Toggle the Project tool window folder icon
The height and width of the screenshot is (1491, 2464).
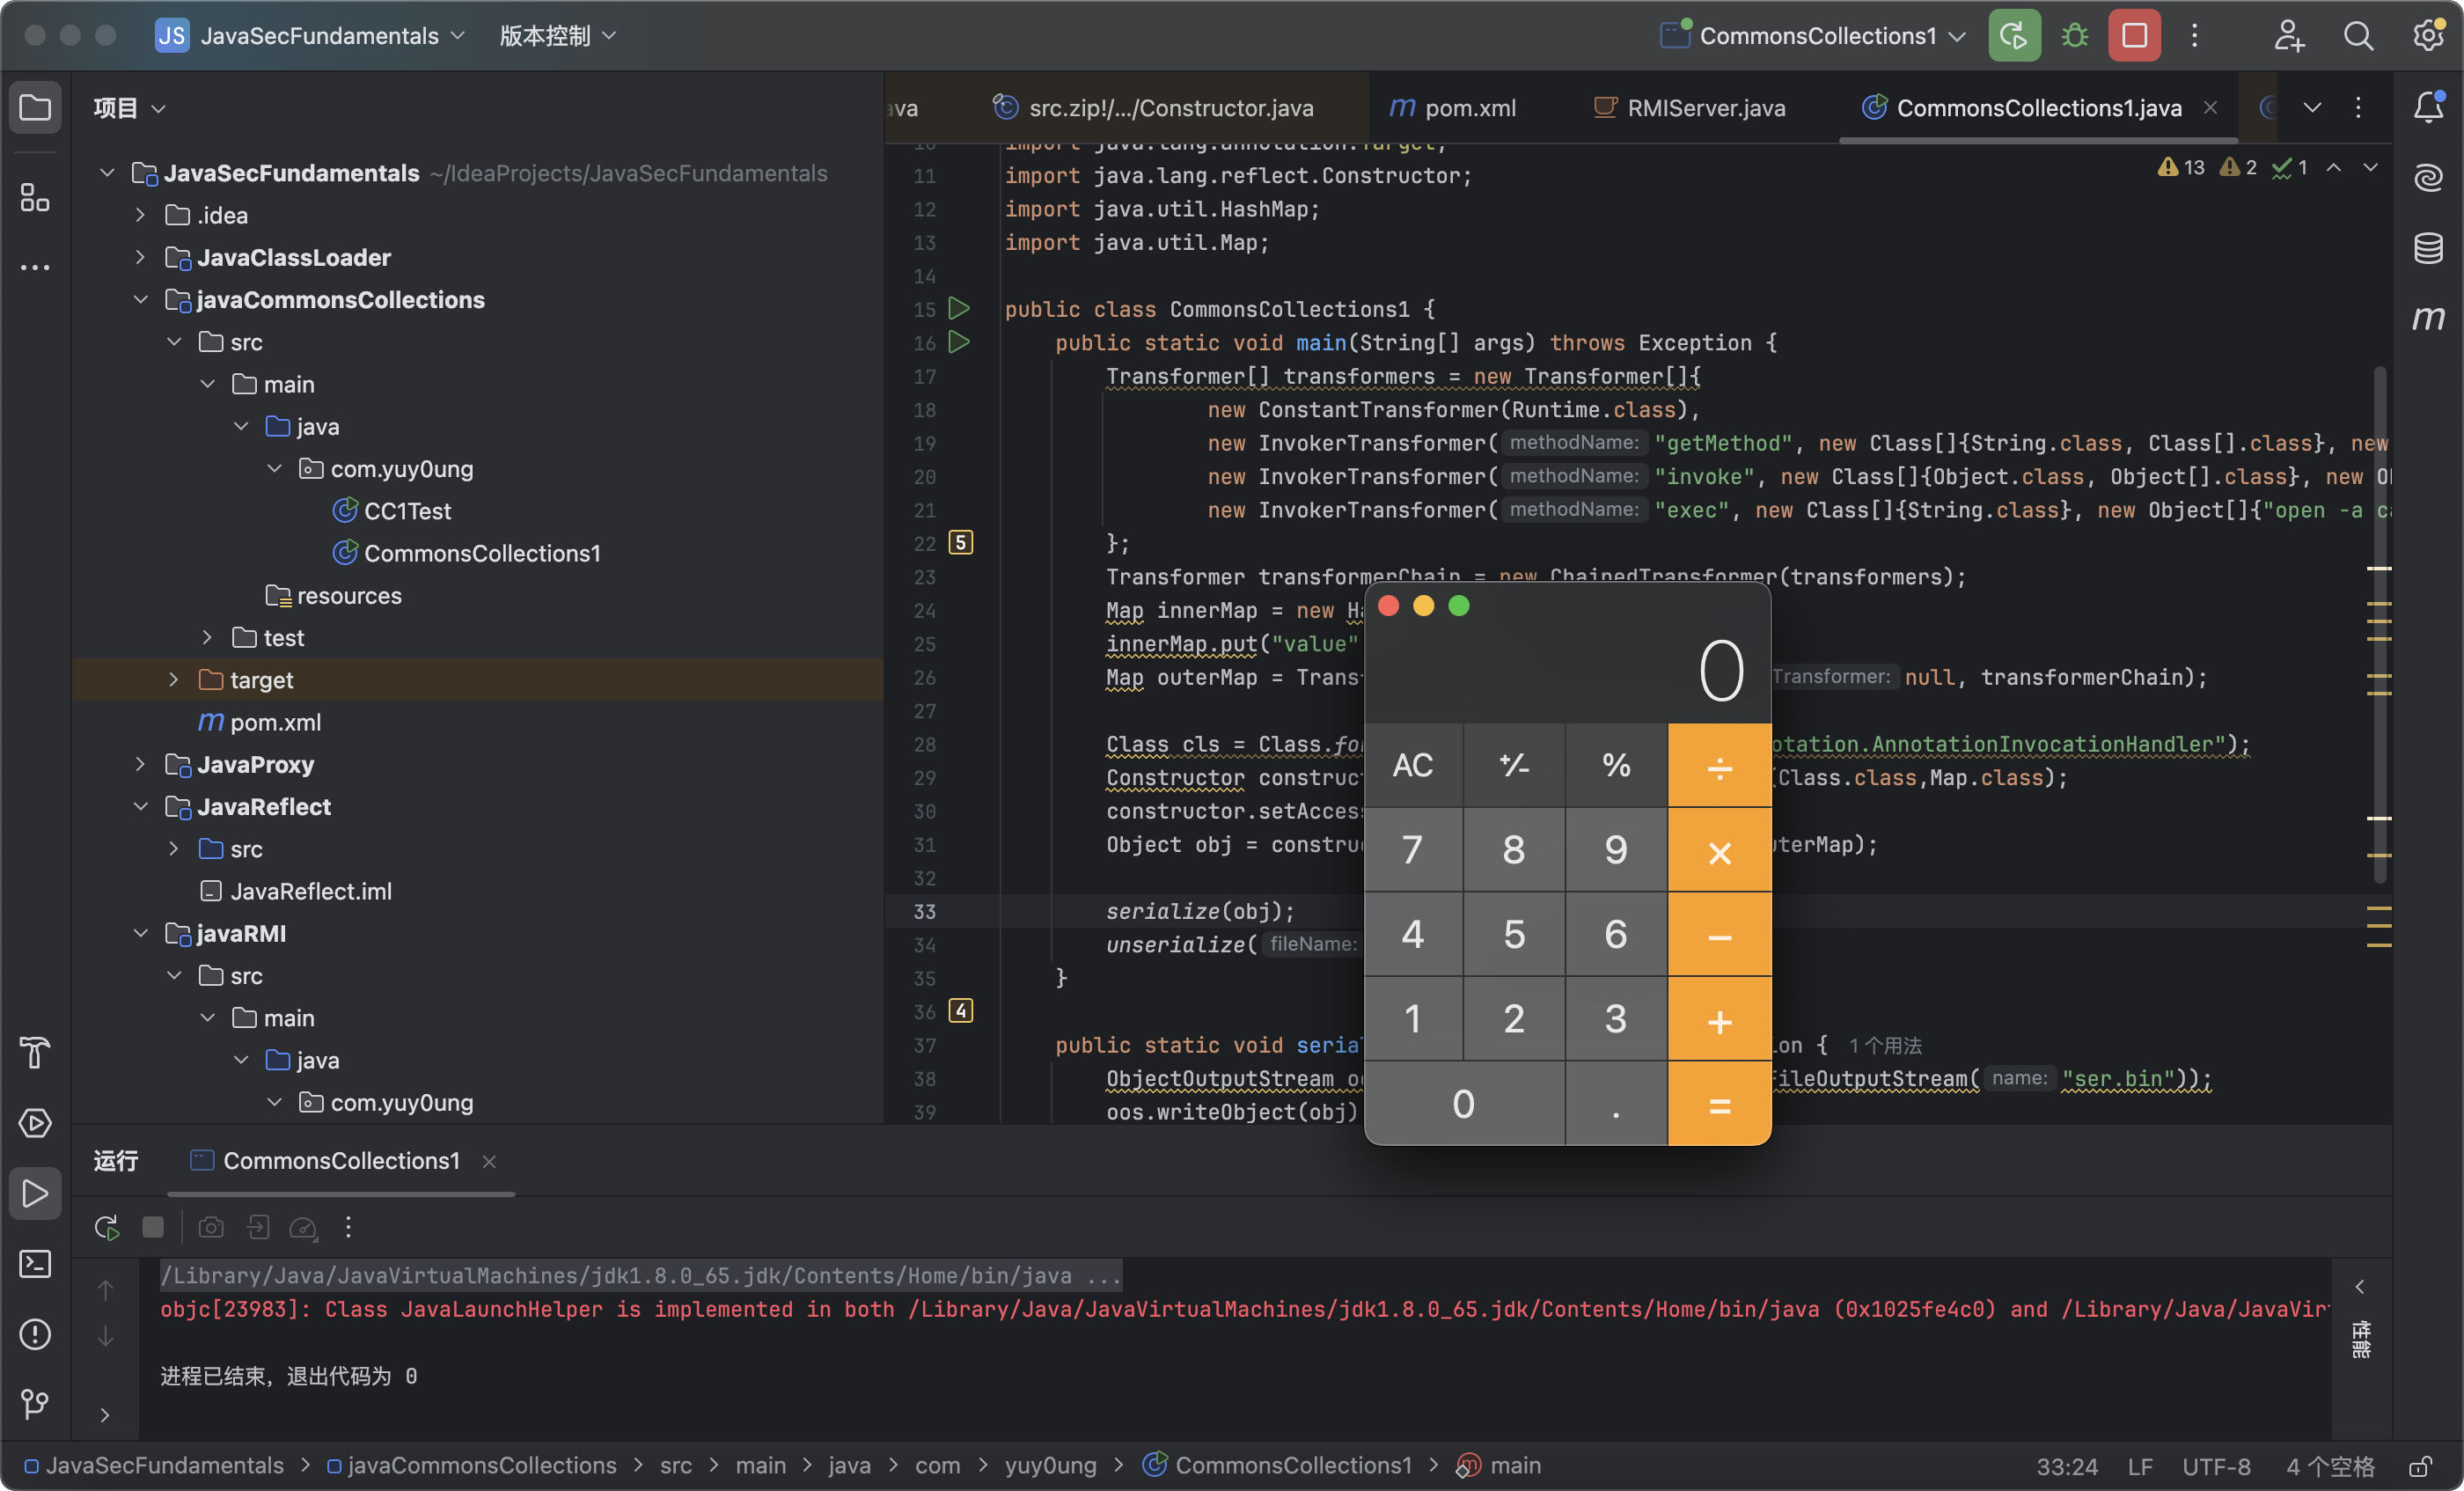[35, 107]
